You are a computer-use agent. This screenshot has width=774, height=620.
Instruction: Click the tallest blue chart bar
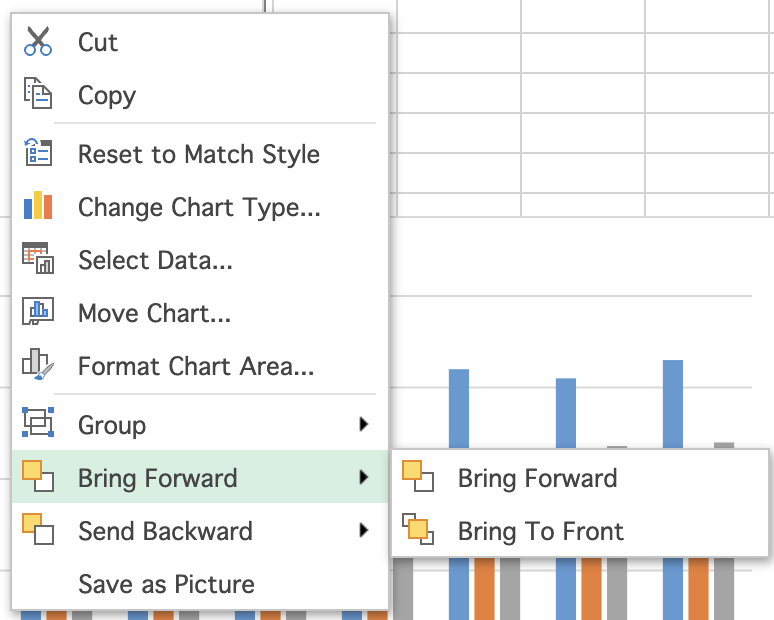point(673,400)
